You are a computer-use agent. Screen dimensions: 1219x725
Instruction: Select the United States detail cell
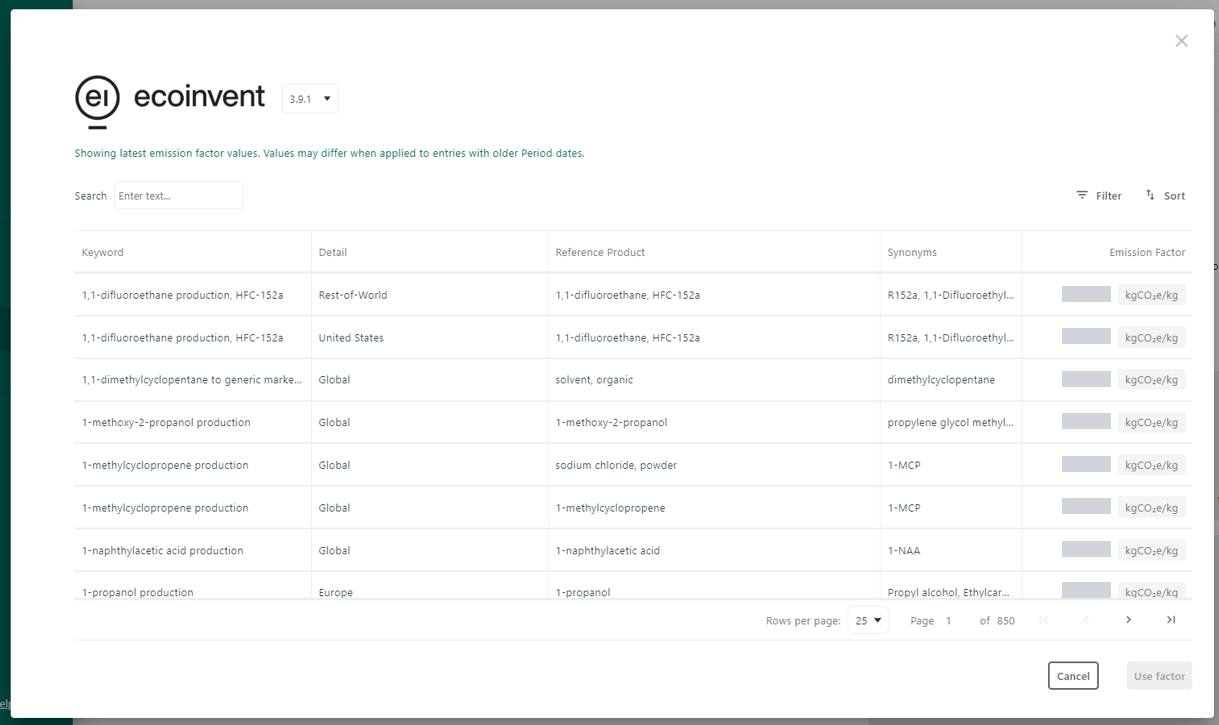coord(351,338)
